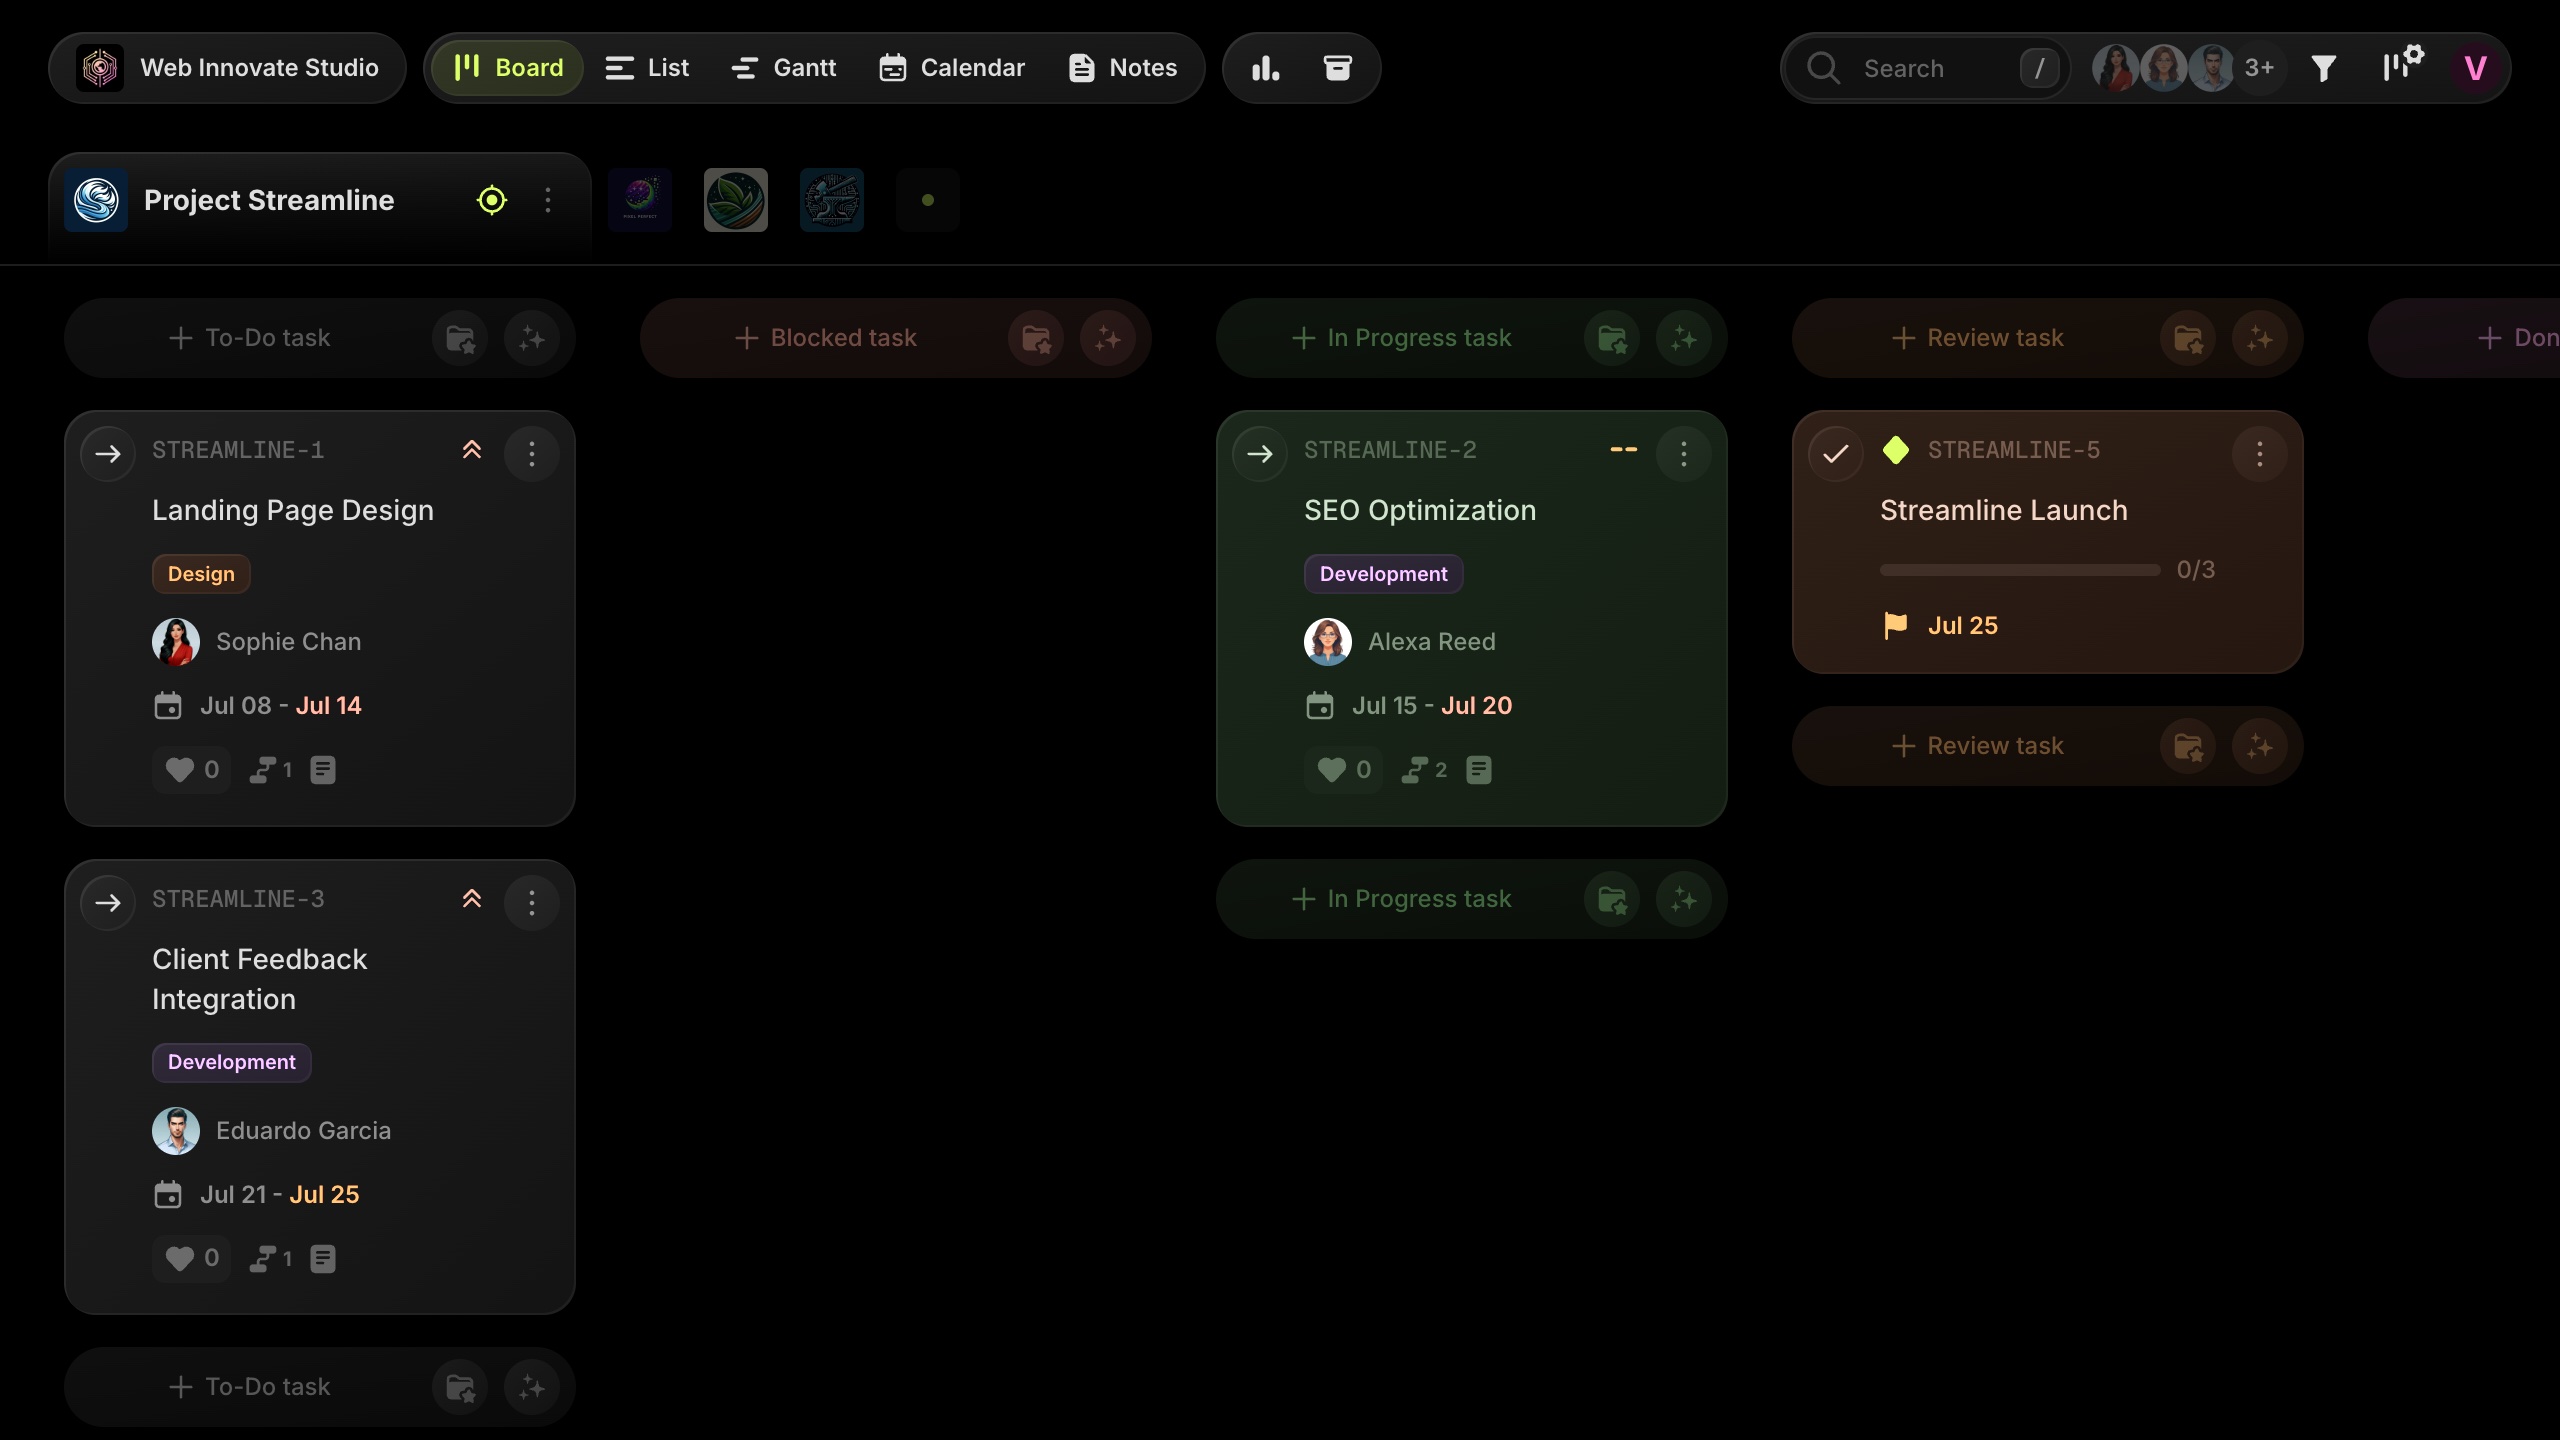Switch to the List view
The image size is (2560, 1440).
tap(647, 68)
